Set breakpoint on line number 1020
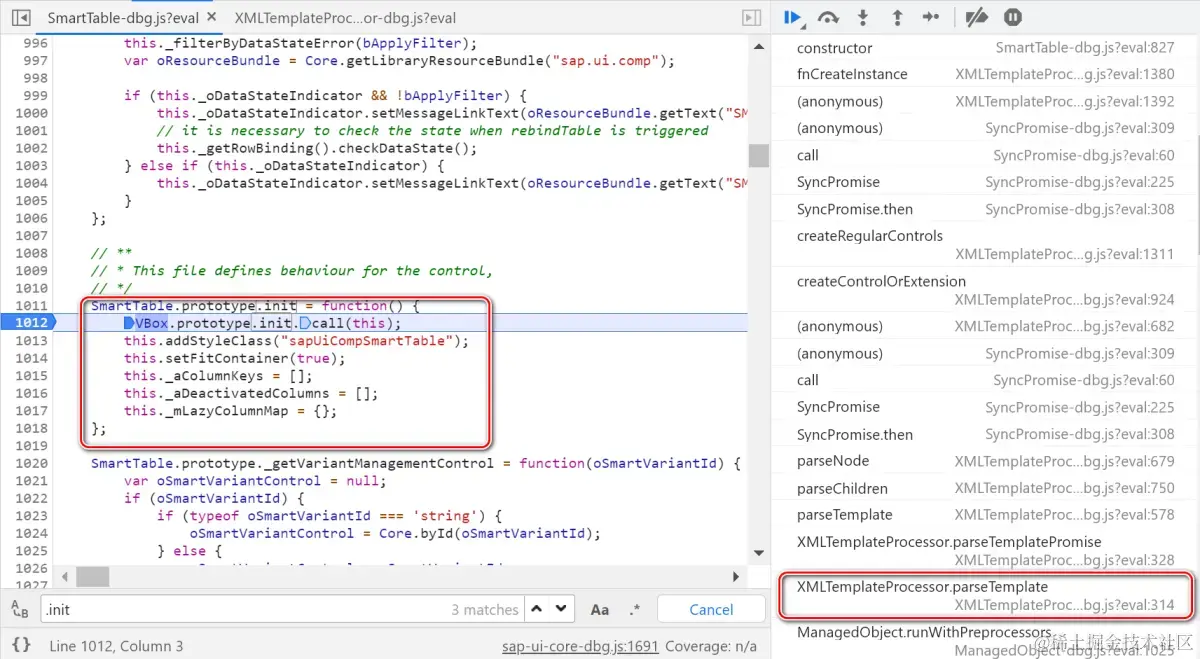 pos(31,463)
